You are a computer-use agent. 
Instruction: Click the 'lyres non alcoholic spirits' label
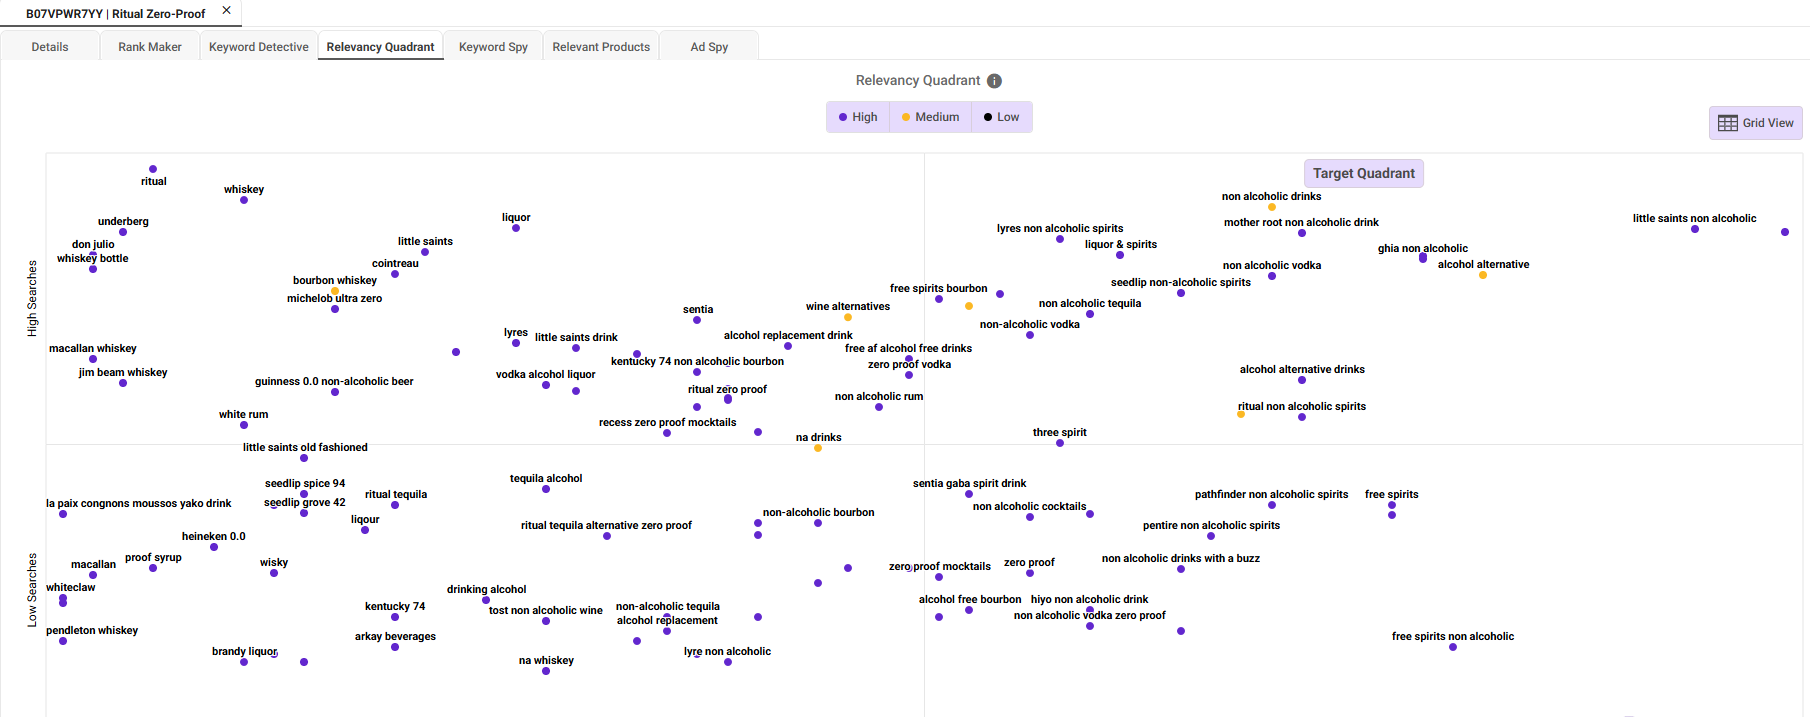point(1059,228)
